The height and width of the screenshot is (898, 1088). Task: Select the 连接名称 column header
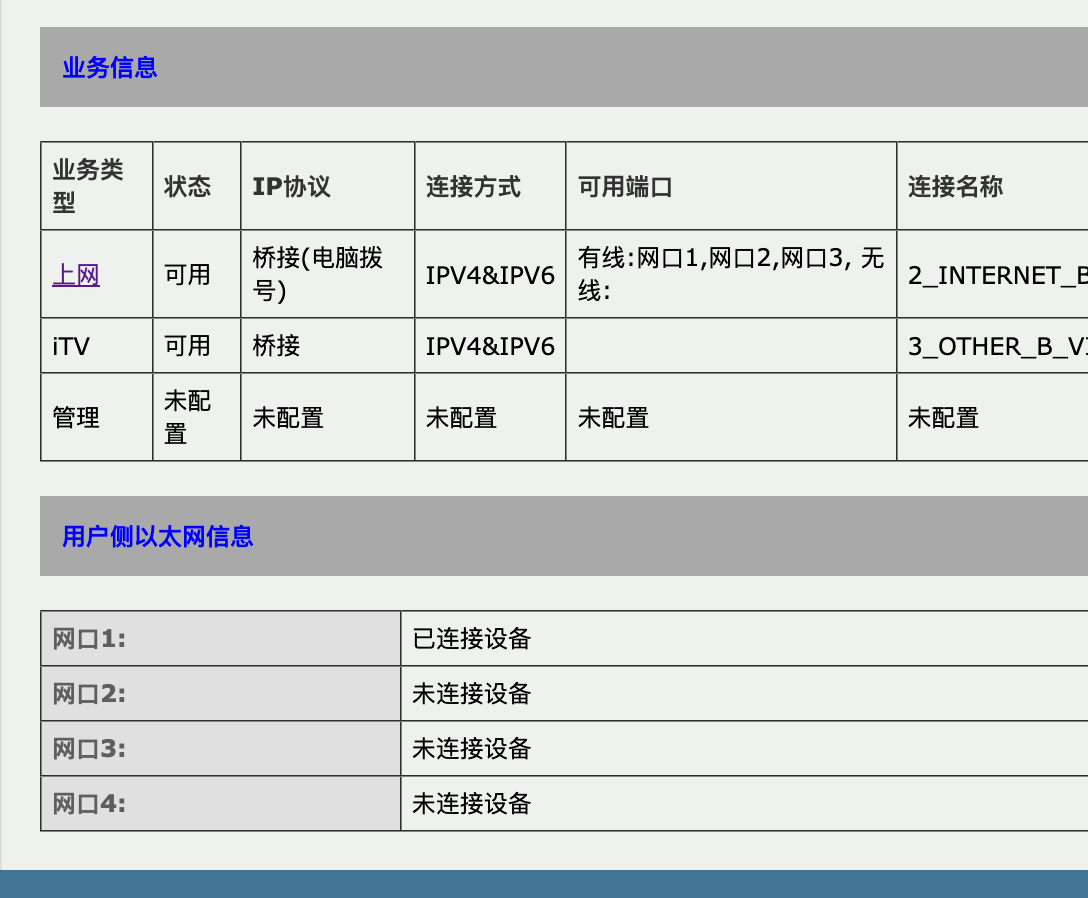click(955, 187)
